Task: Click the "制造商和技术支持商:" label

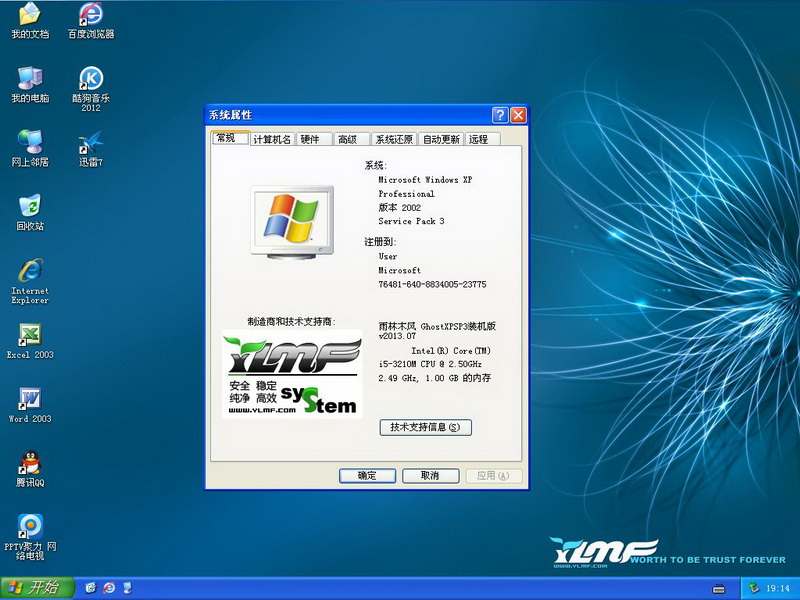Action: [x=291, y=321]
